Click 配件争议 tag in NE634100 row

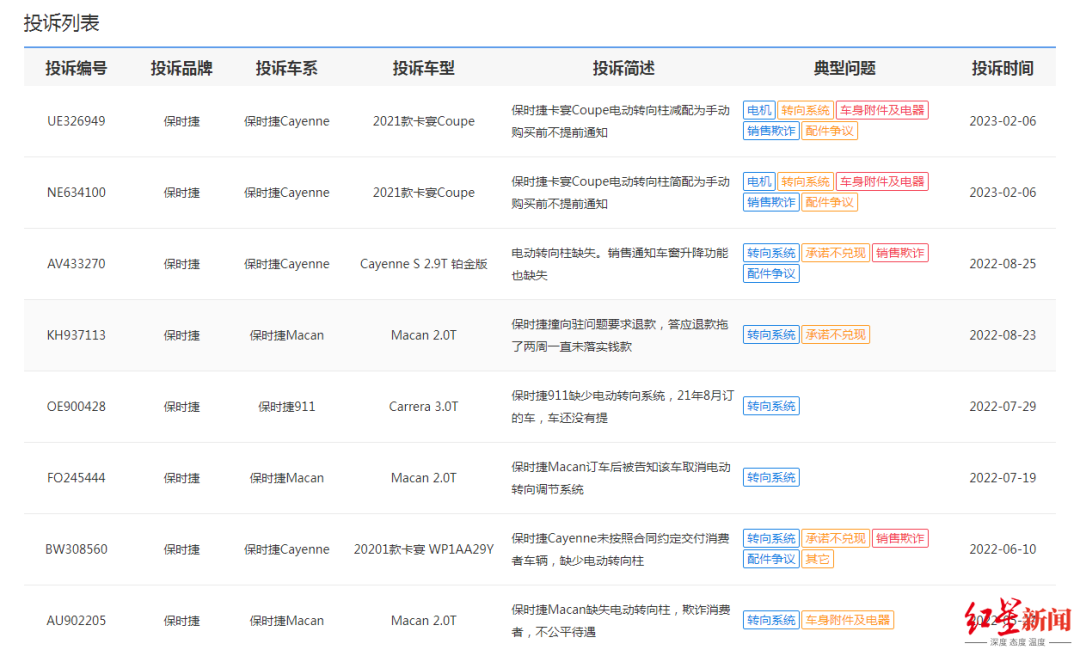[x=829, y=203]
